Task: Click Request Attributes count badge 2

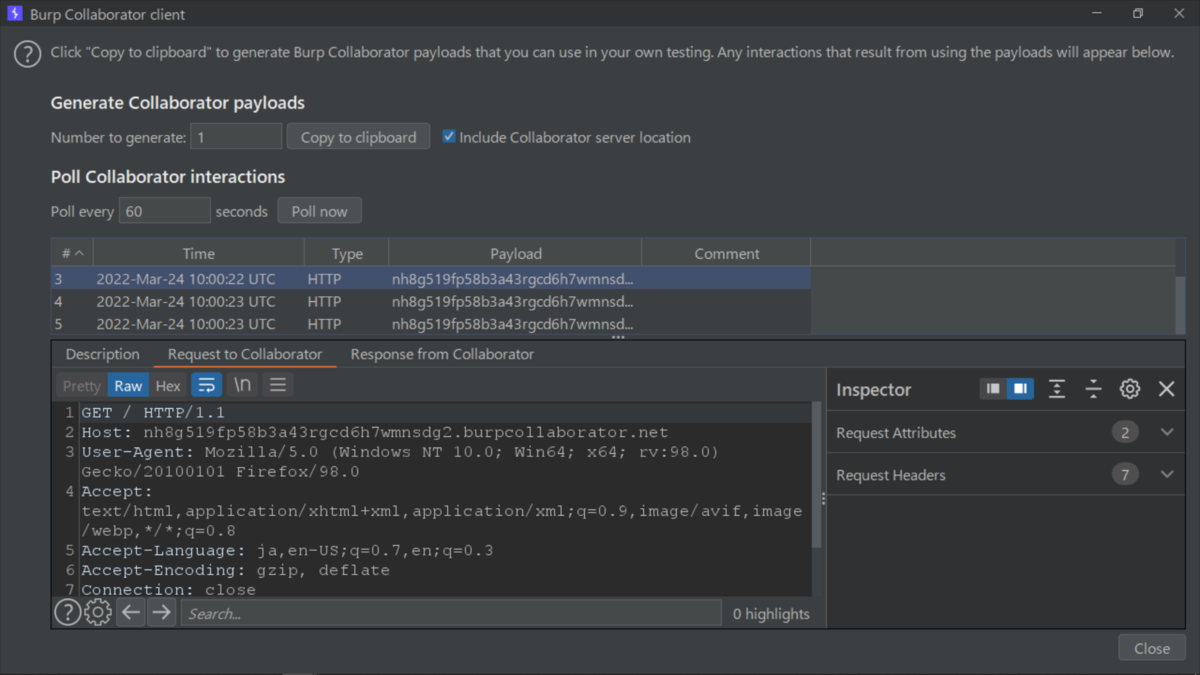Action: click(1125, 432)
